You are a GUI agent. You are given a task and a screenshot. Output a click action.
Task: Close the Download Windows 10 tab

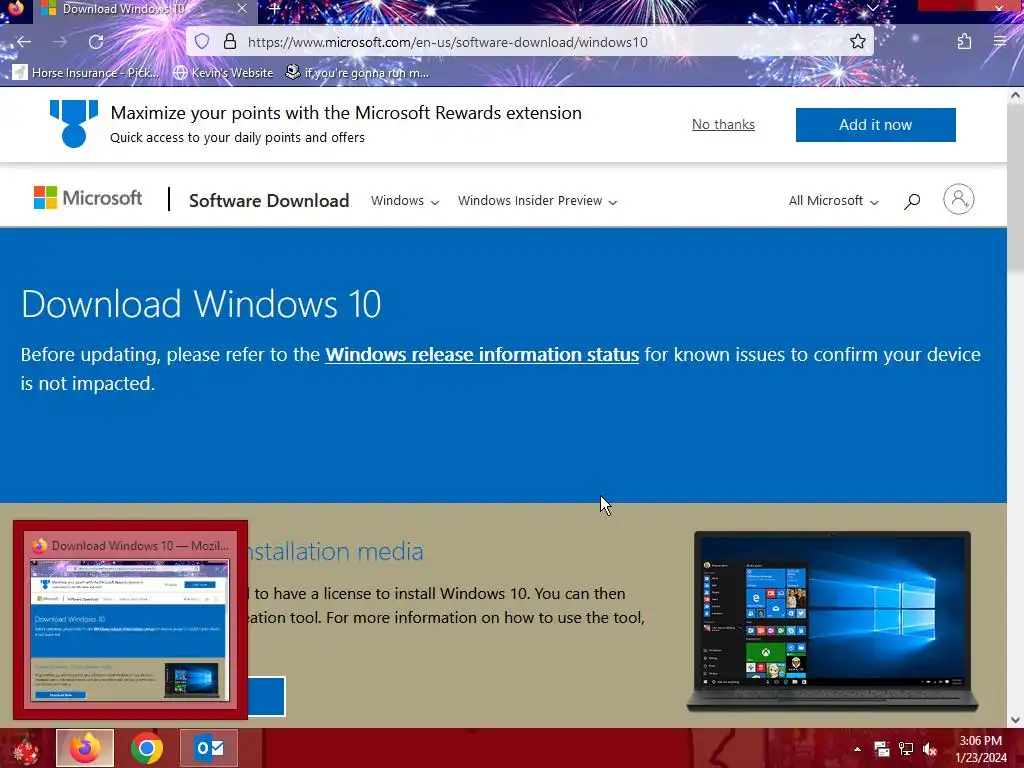click(x=242, y=8)
